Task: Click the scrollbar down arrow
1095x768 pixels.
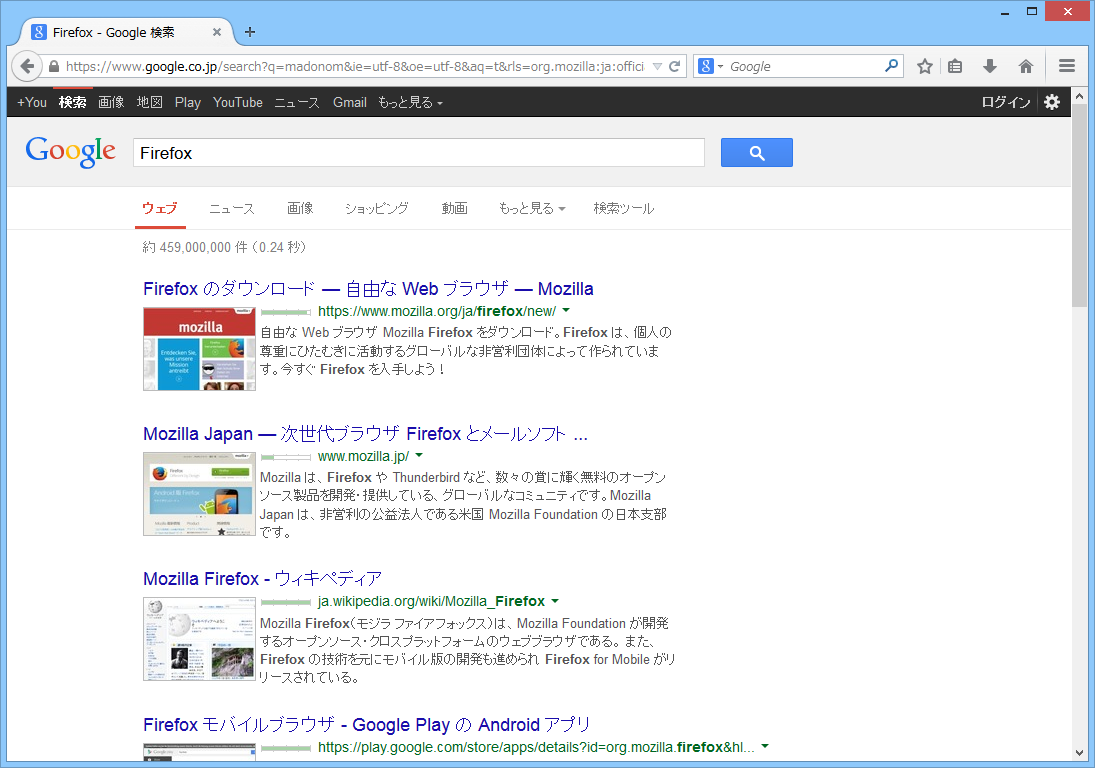Action: (x=1080, y=753)
